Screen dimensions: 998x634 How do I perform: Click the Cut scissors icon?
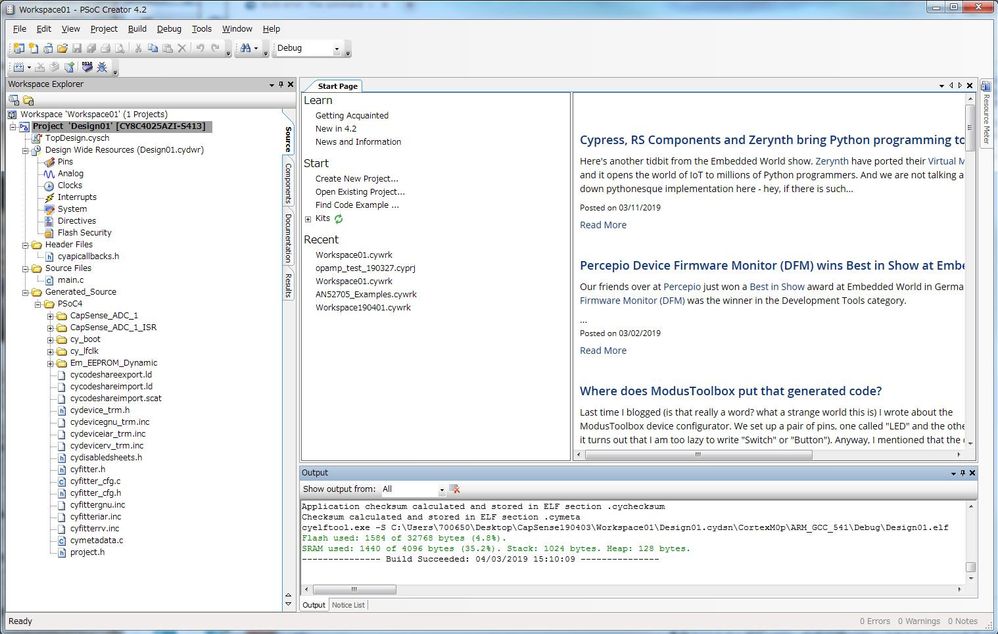[x=138, y=48]
